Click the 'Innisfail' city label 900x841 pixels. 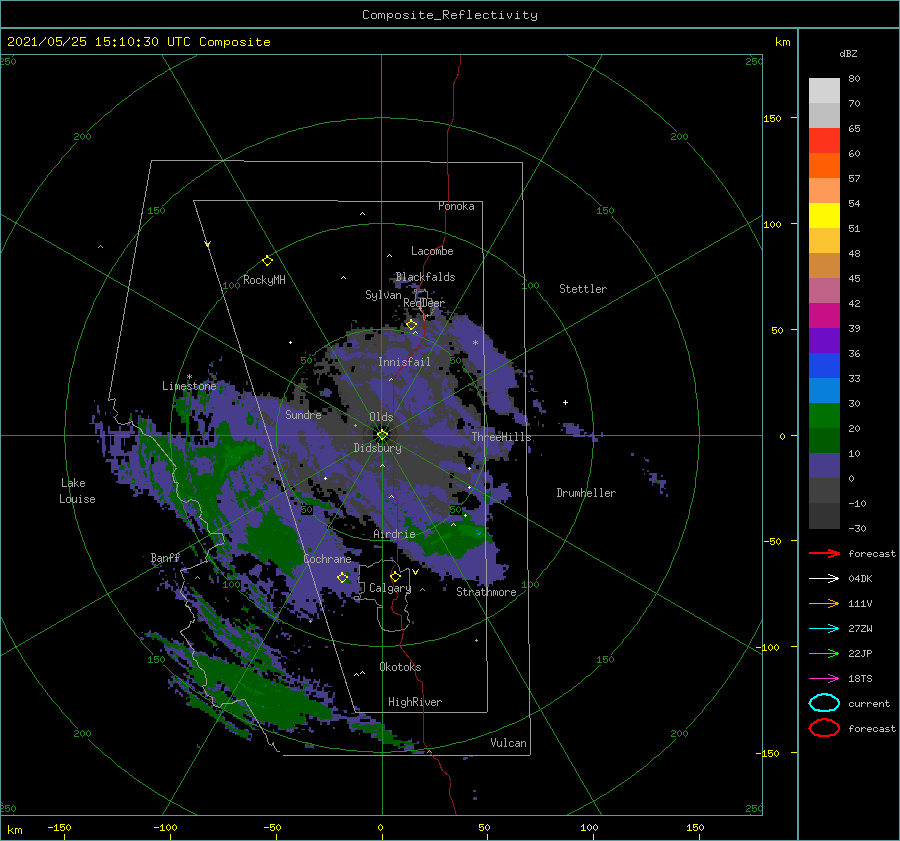pos(404,362)
